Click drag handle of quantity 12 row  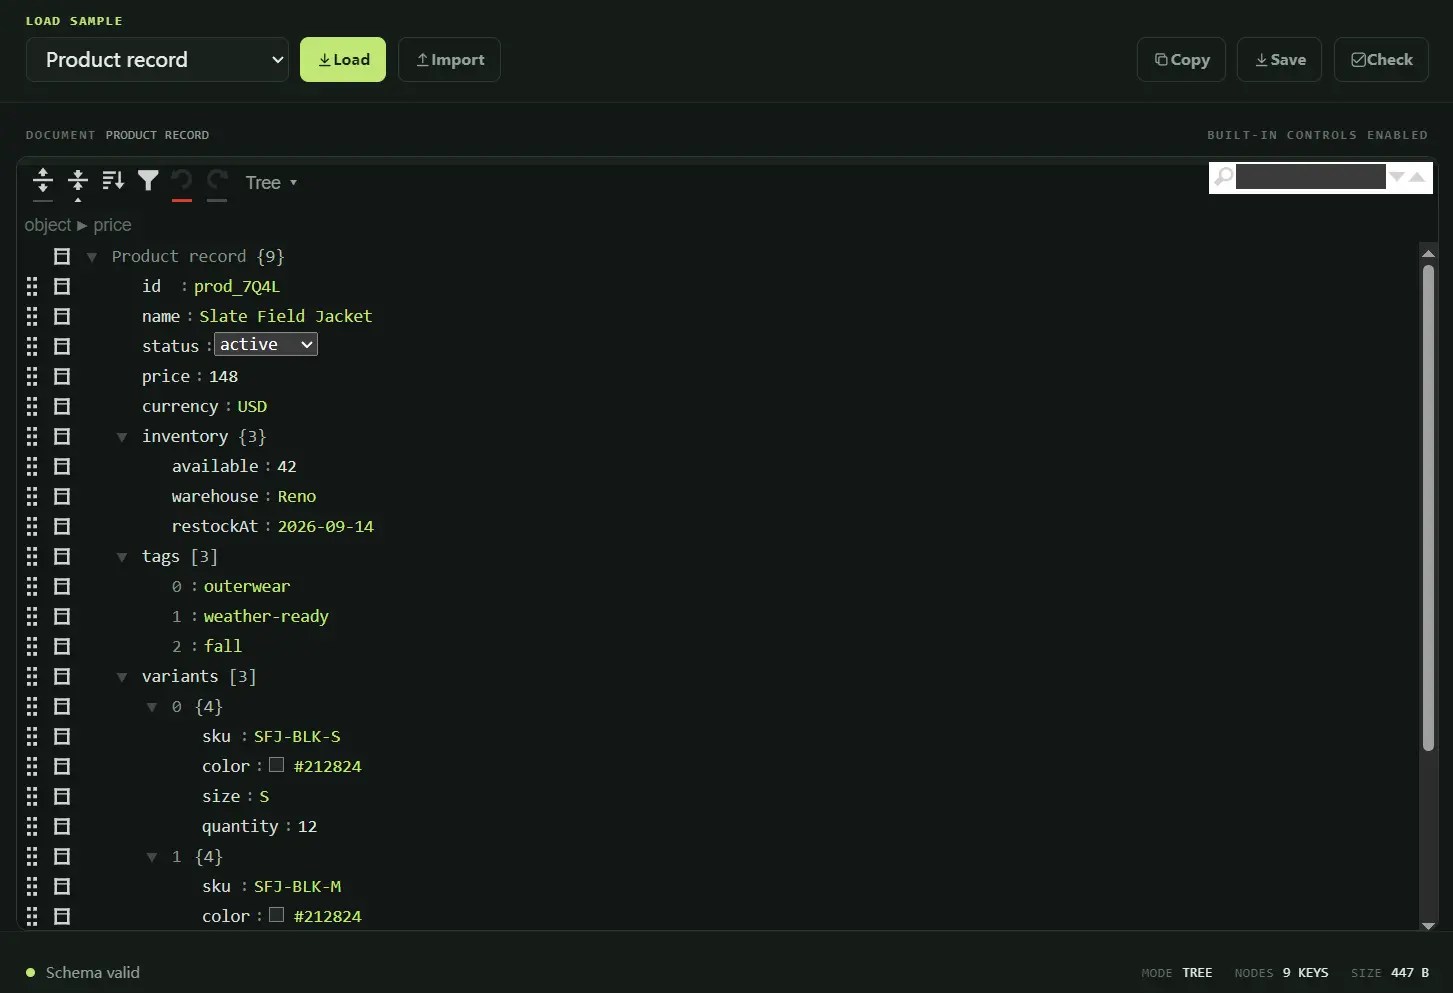pos(32,826)
